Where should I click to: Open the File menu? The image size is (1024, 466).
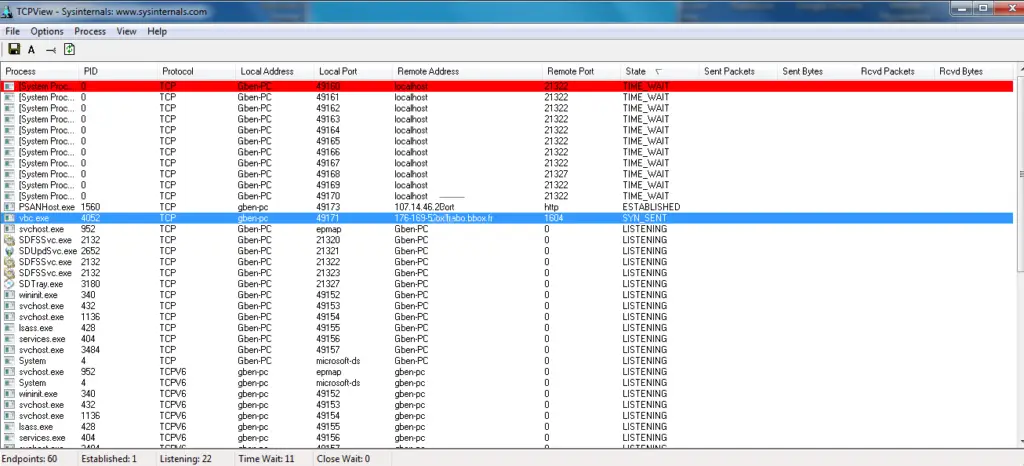(12, 31)
